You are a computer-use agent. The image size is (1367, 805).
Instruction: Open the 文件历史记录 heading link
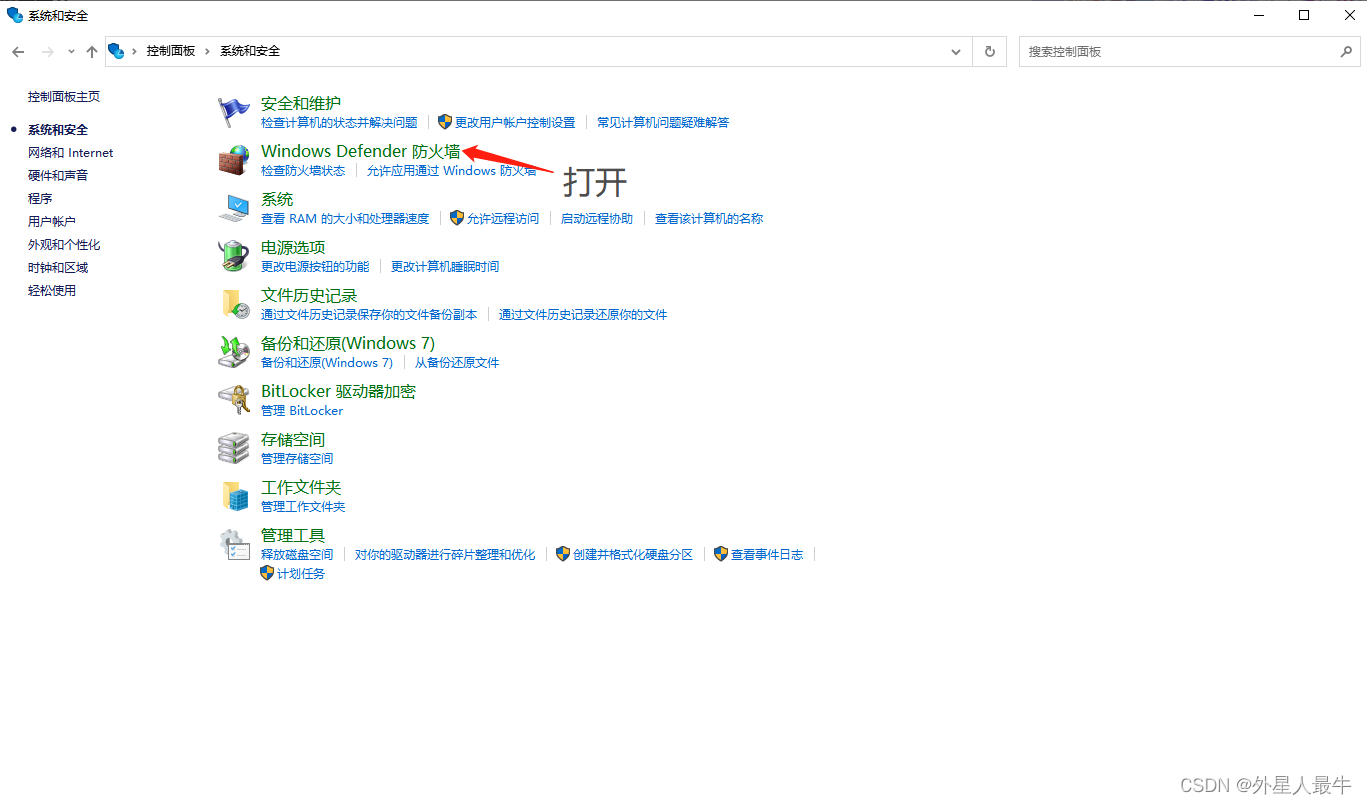point(309,295)
